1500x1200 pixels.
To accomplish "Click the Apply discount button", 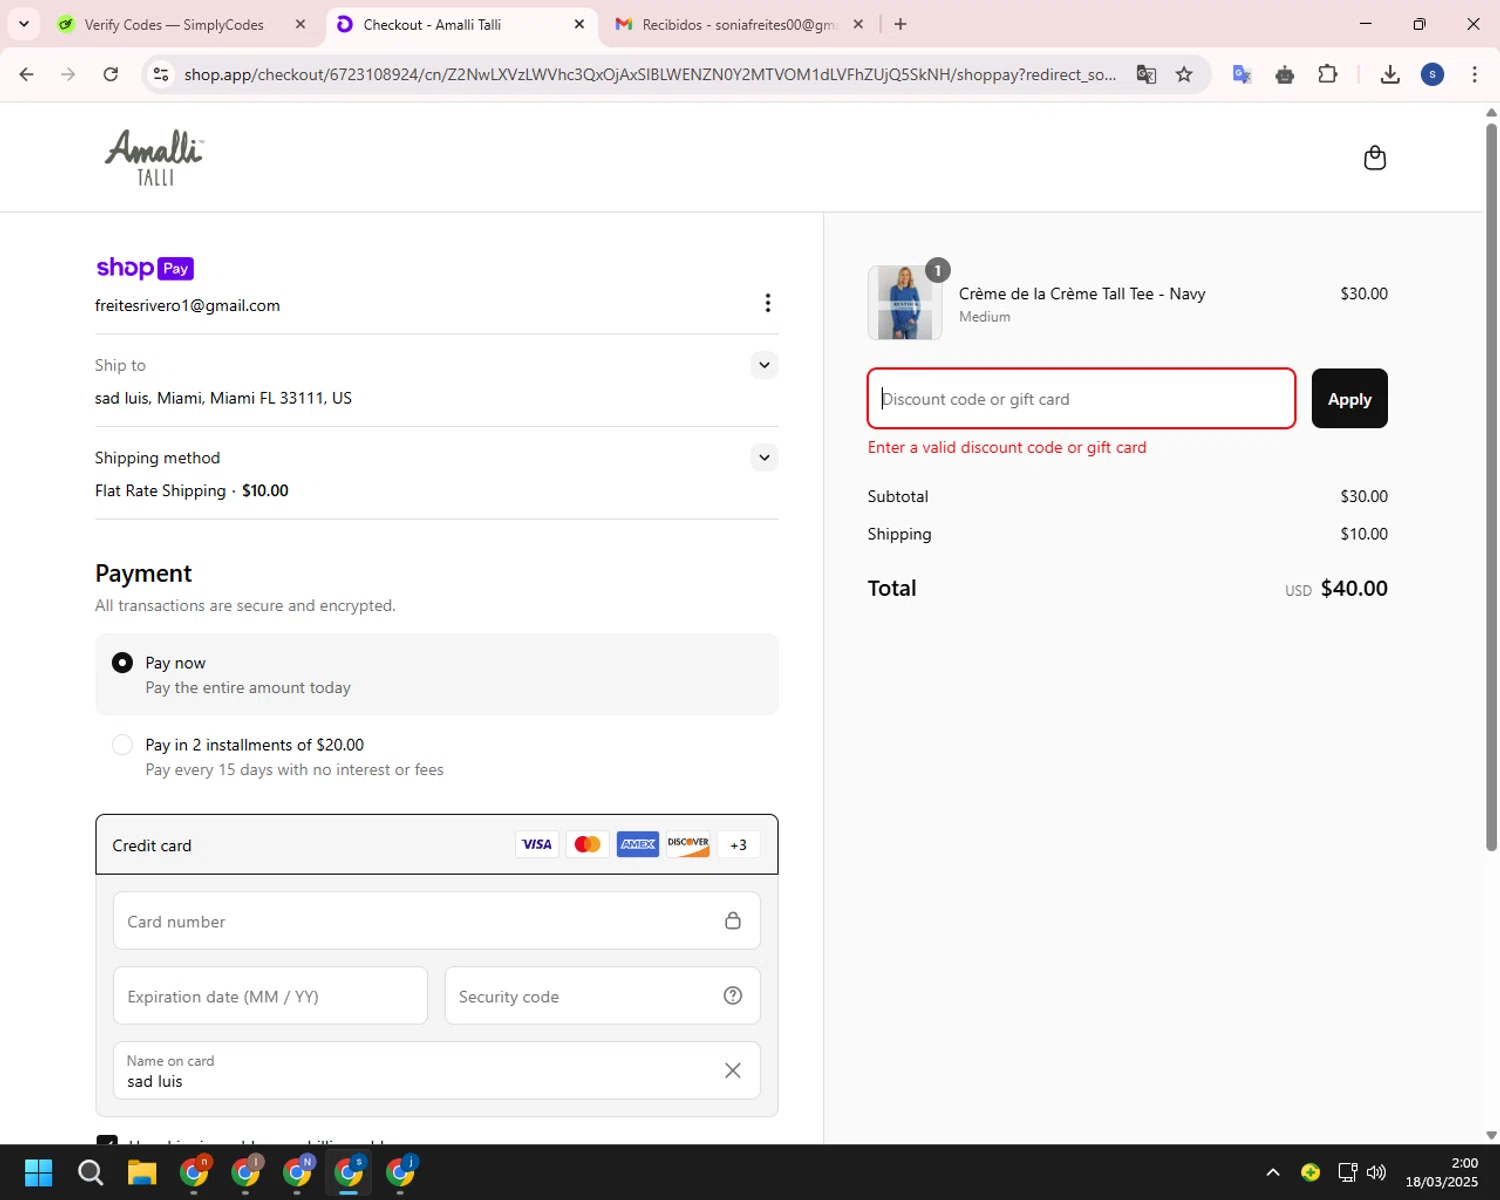I will [x=1349, y=399].
